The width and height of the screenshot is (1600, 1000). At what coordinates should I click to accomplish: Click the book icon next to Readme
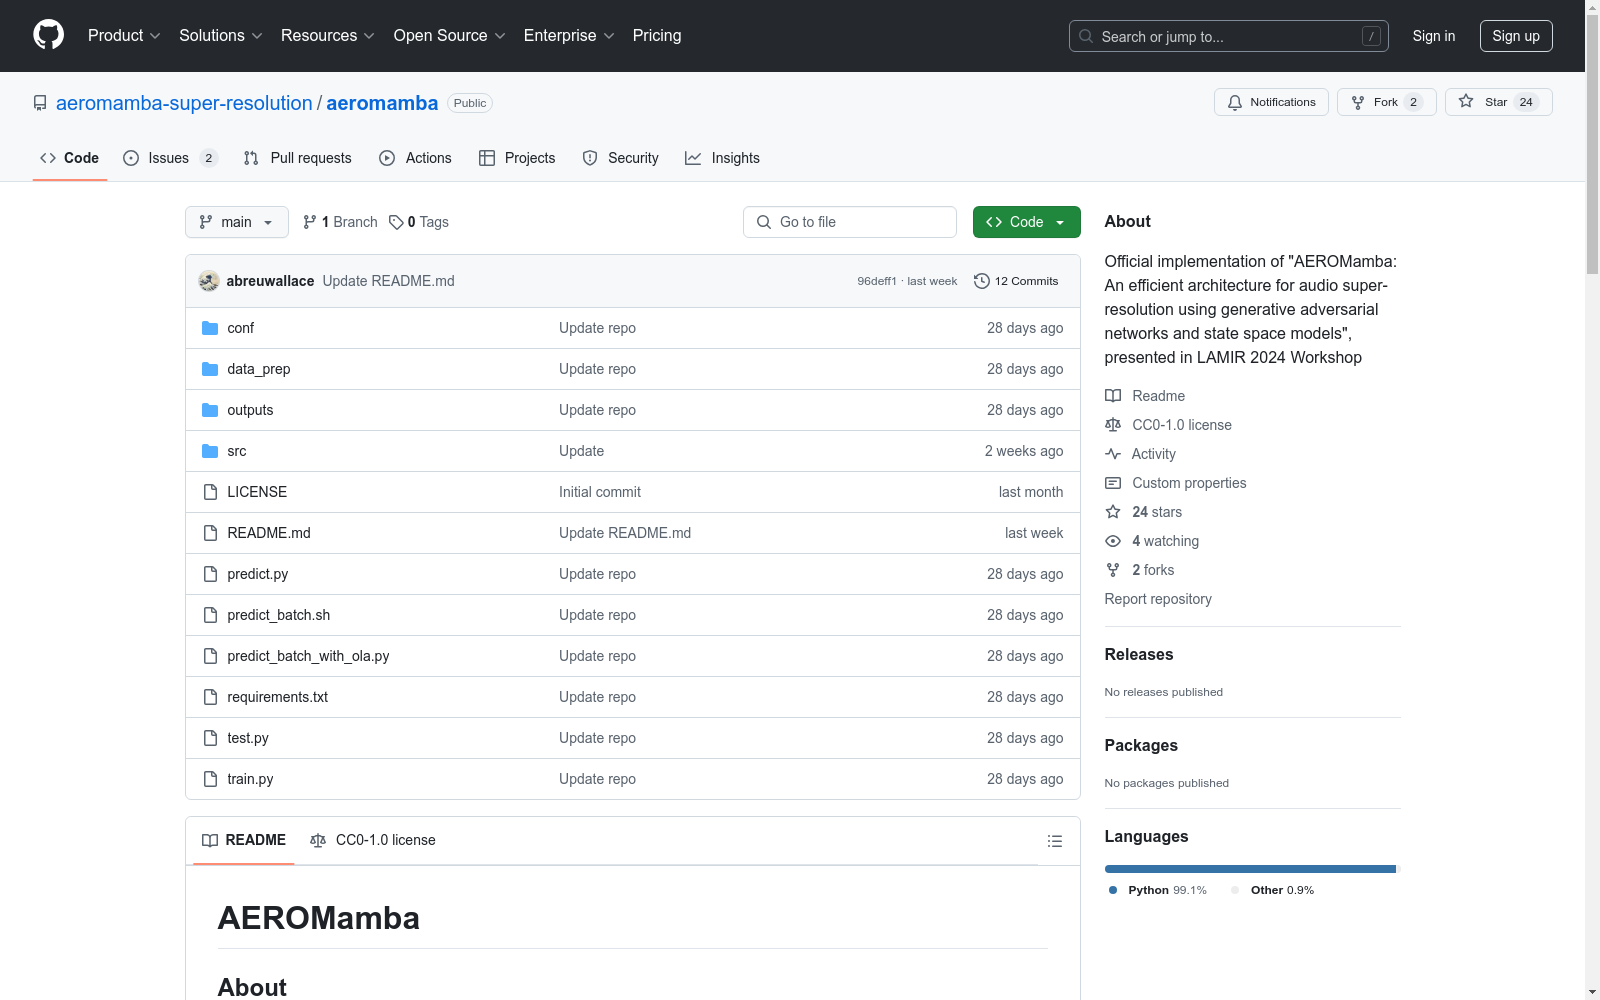tap(1113, 396)
